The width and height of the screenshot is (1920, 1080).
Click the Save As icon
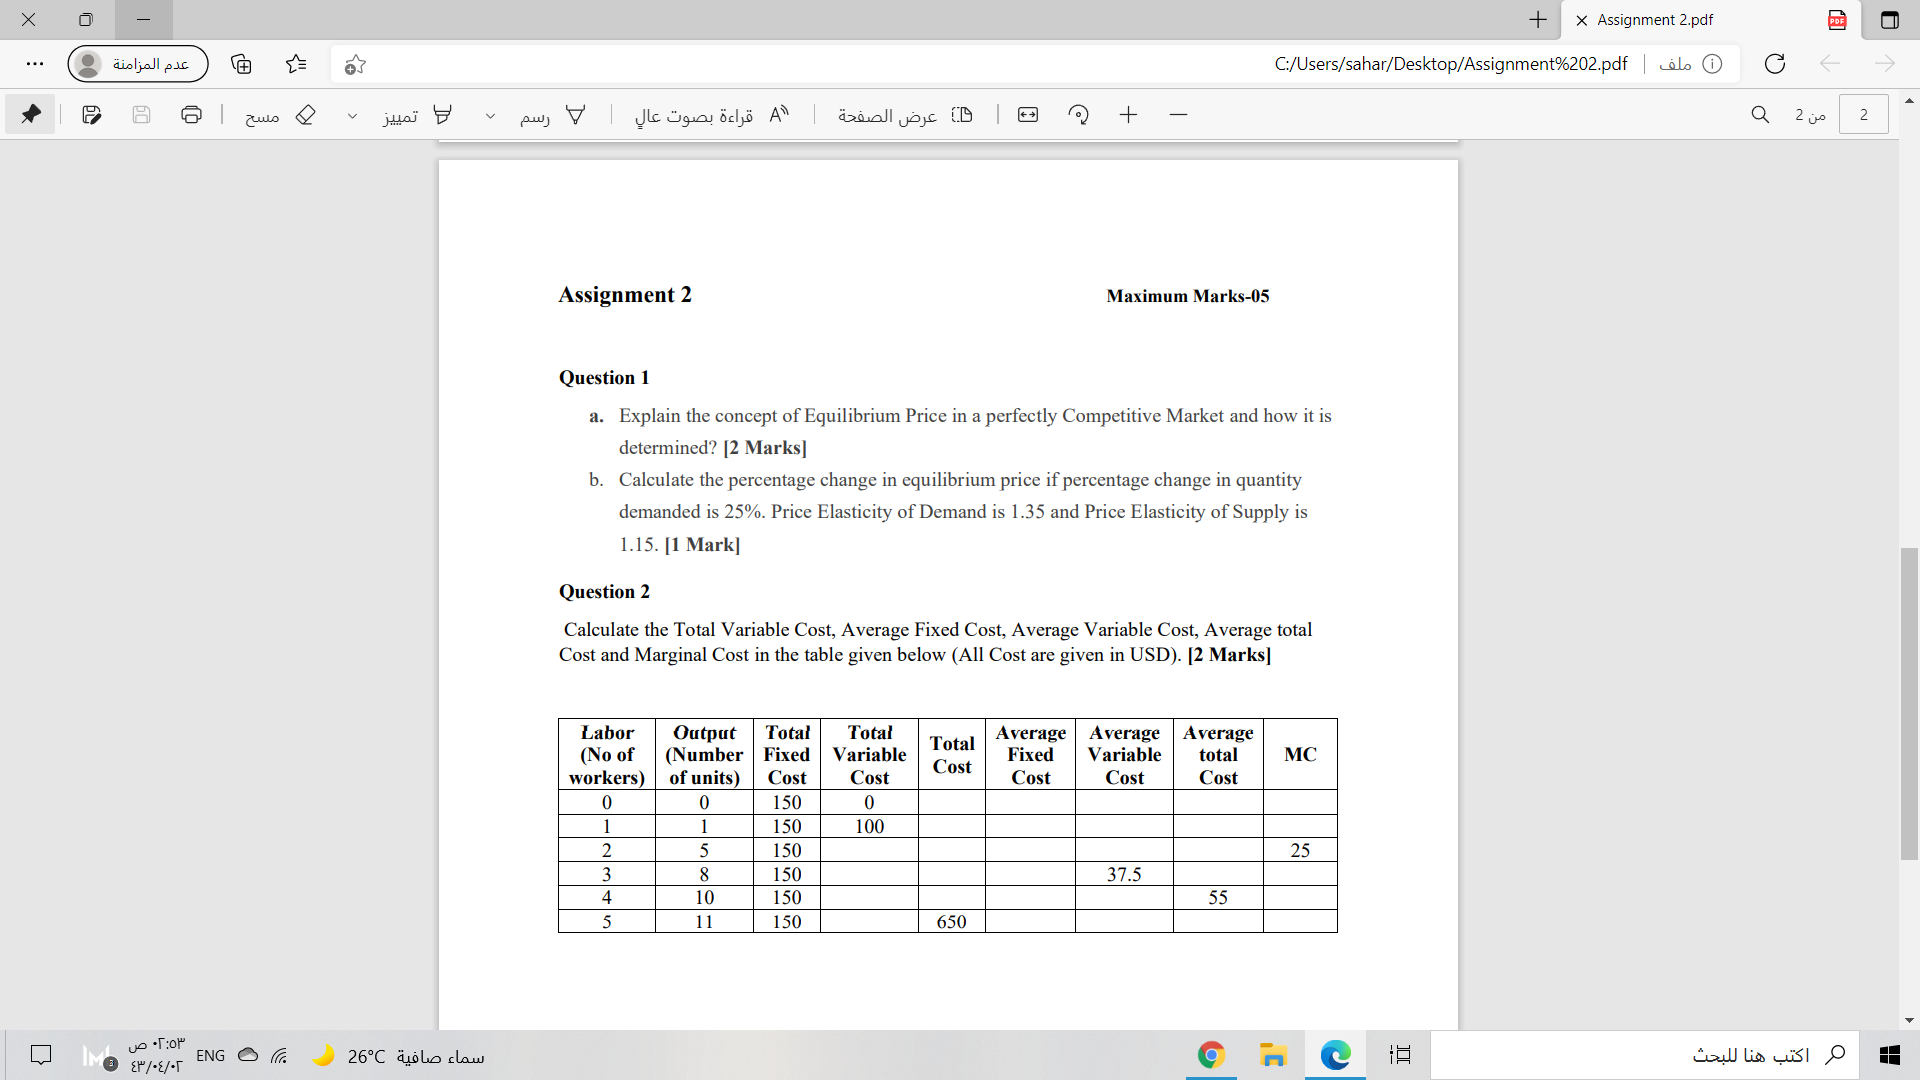point(91,114)
